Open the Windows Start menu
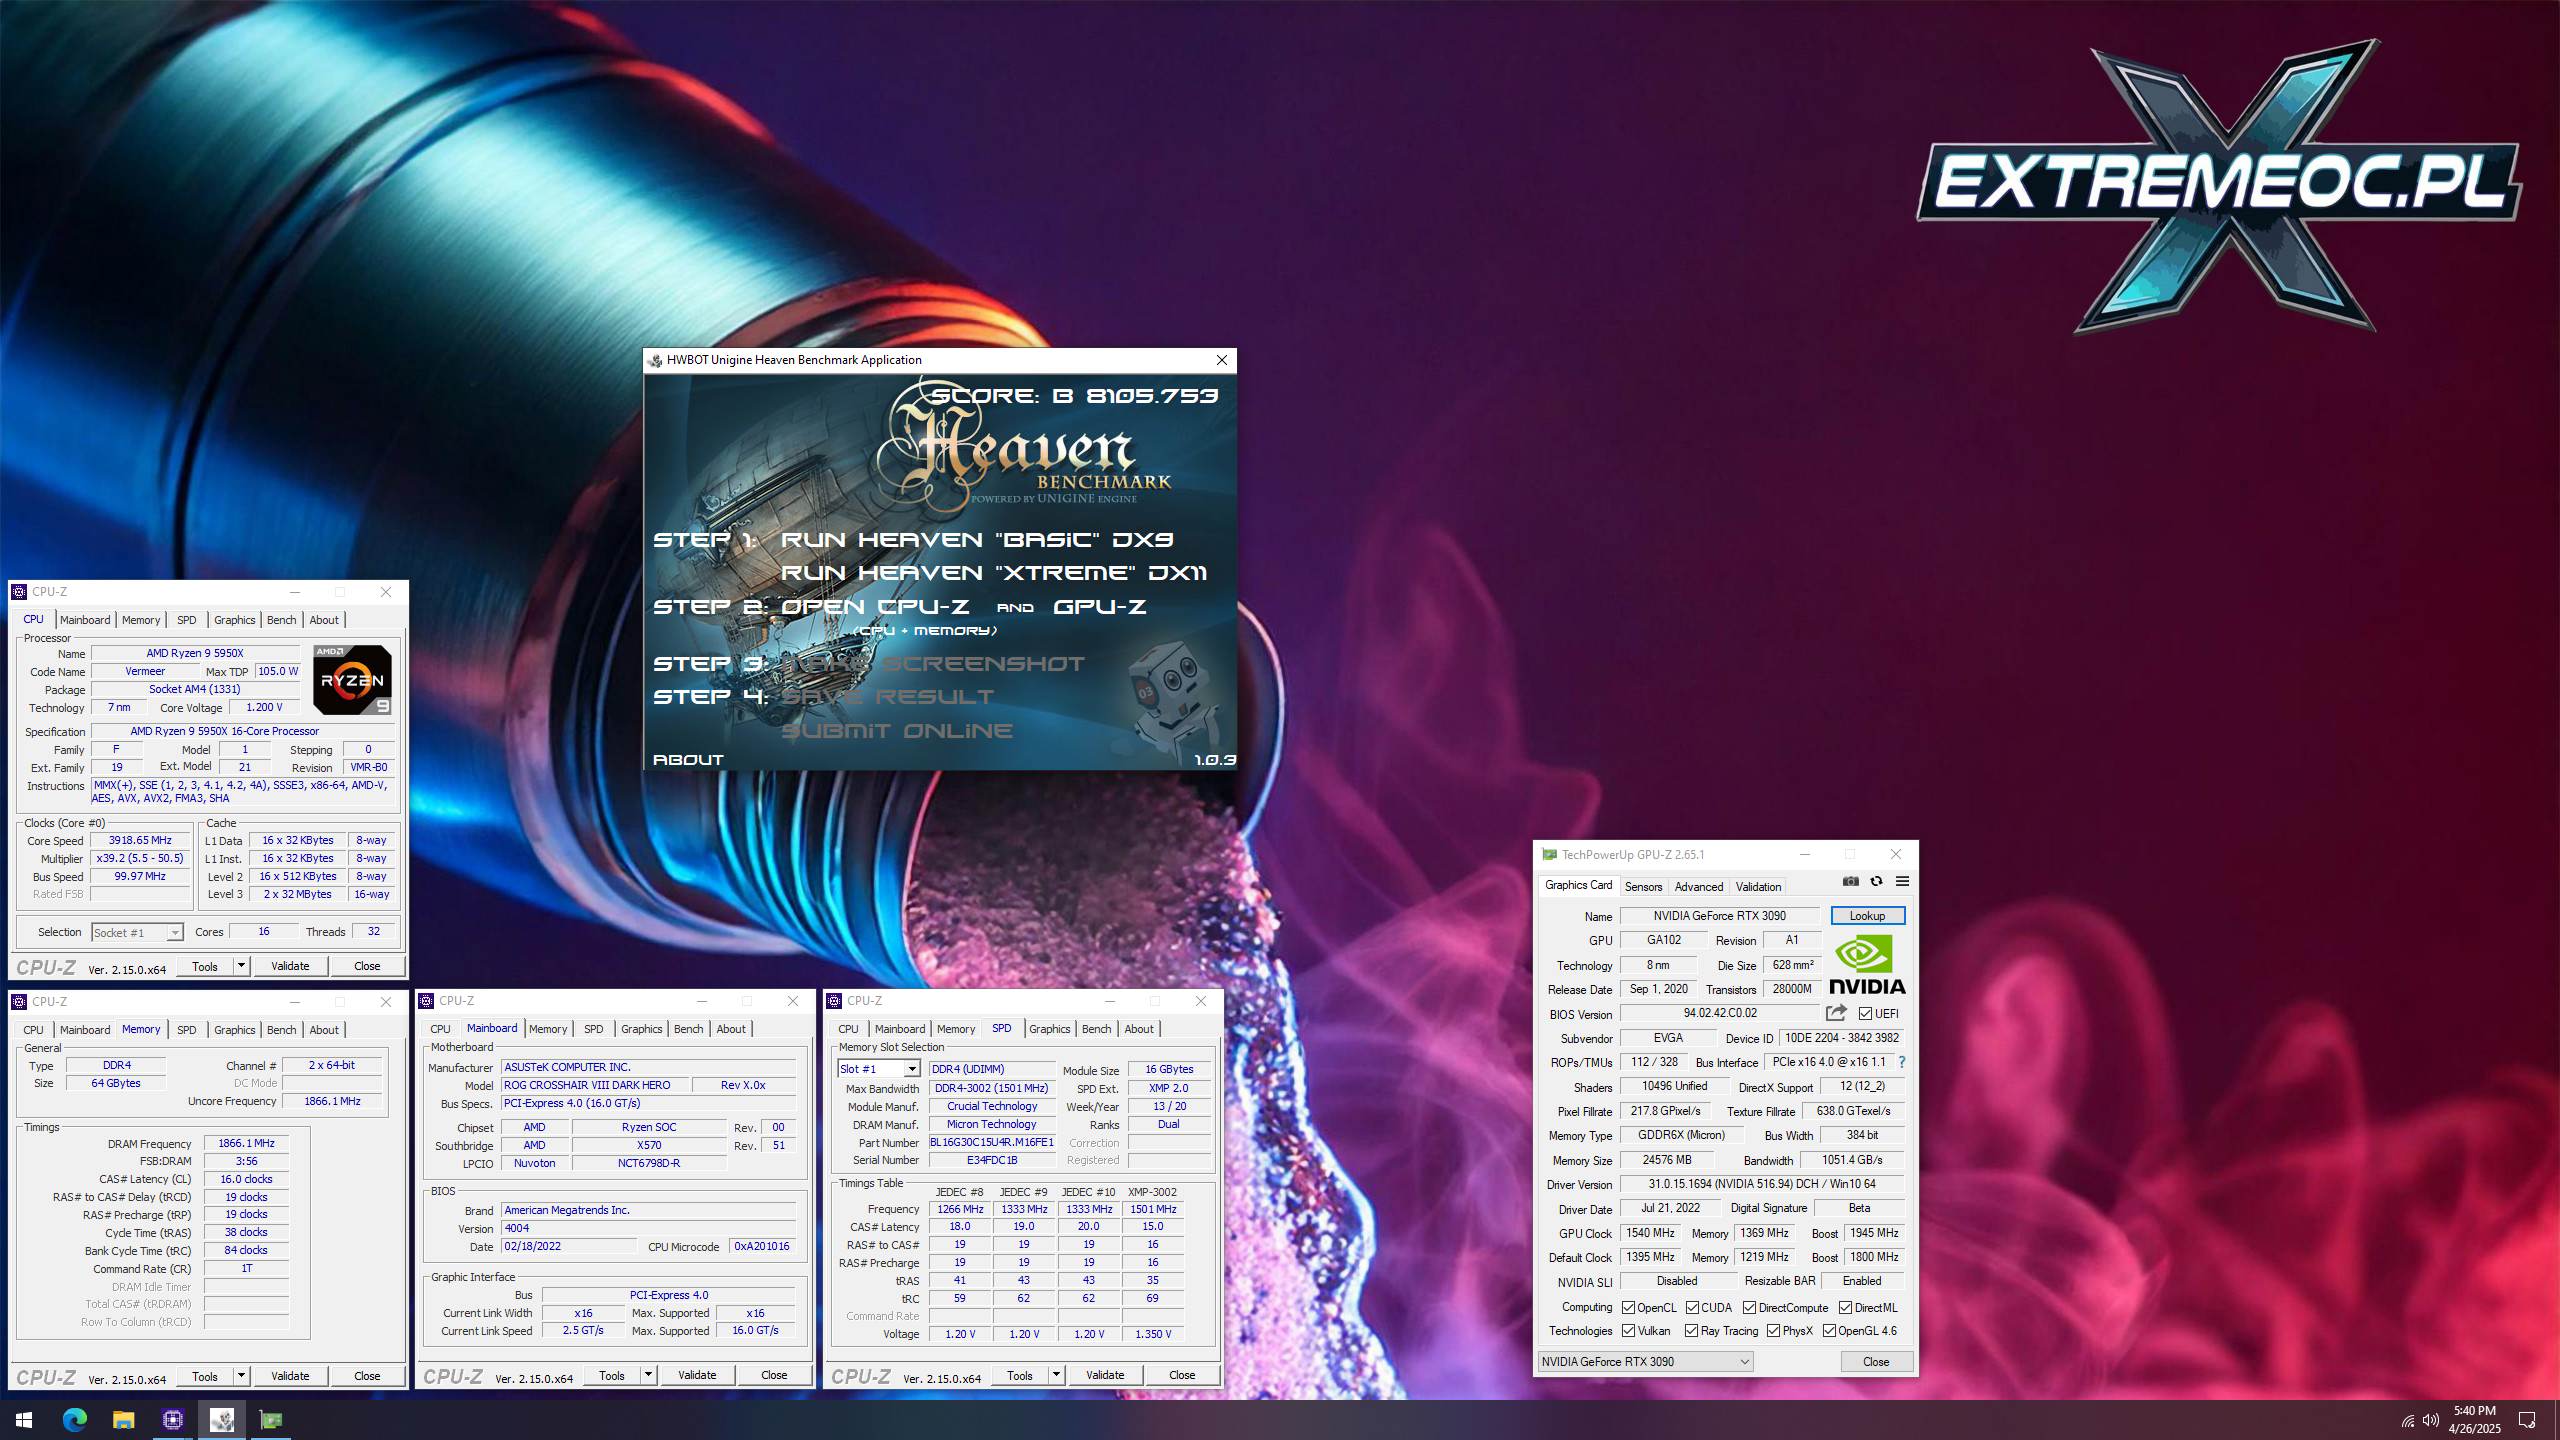The width and height of the screenshot is (2560, 1440). pyautogui.click(x=24, y=1420)
